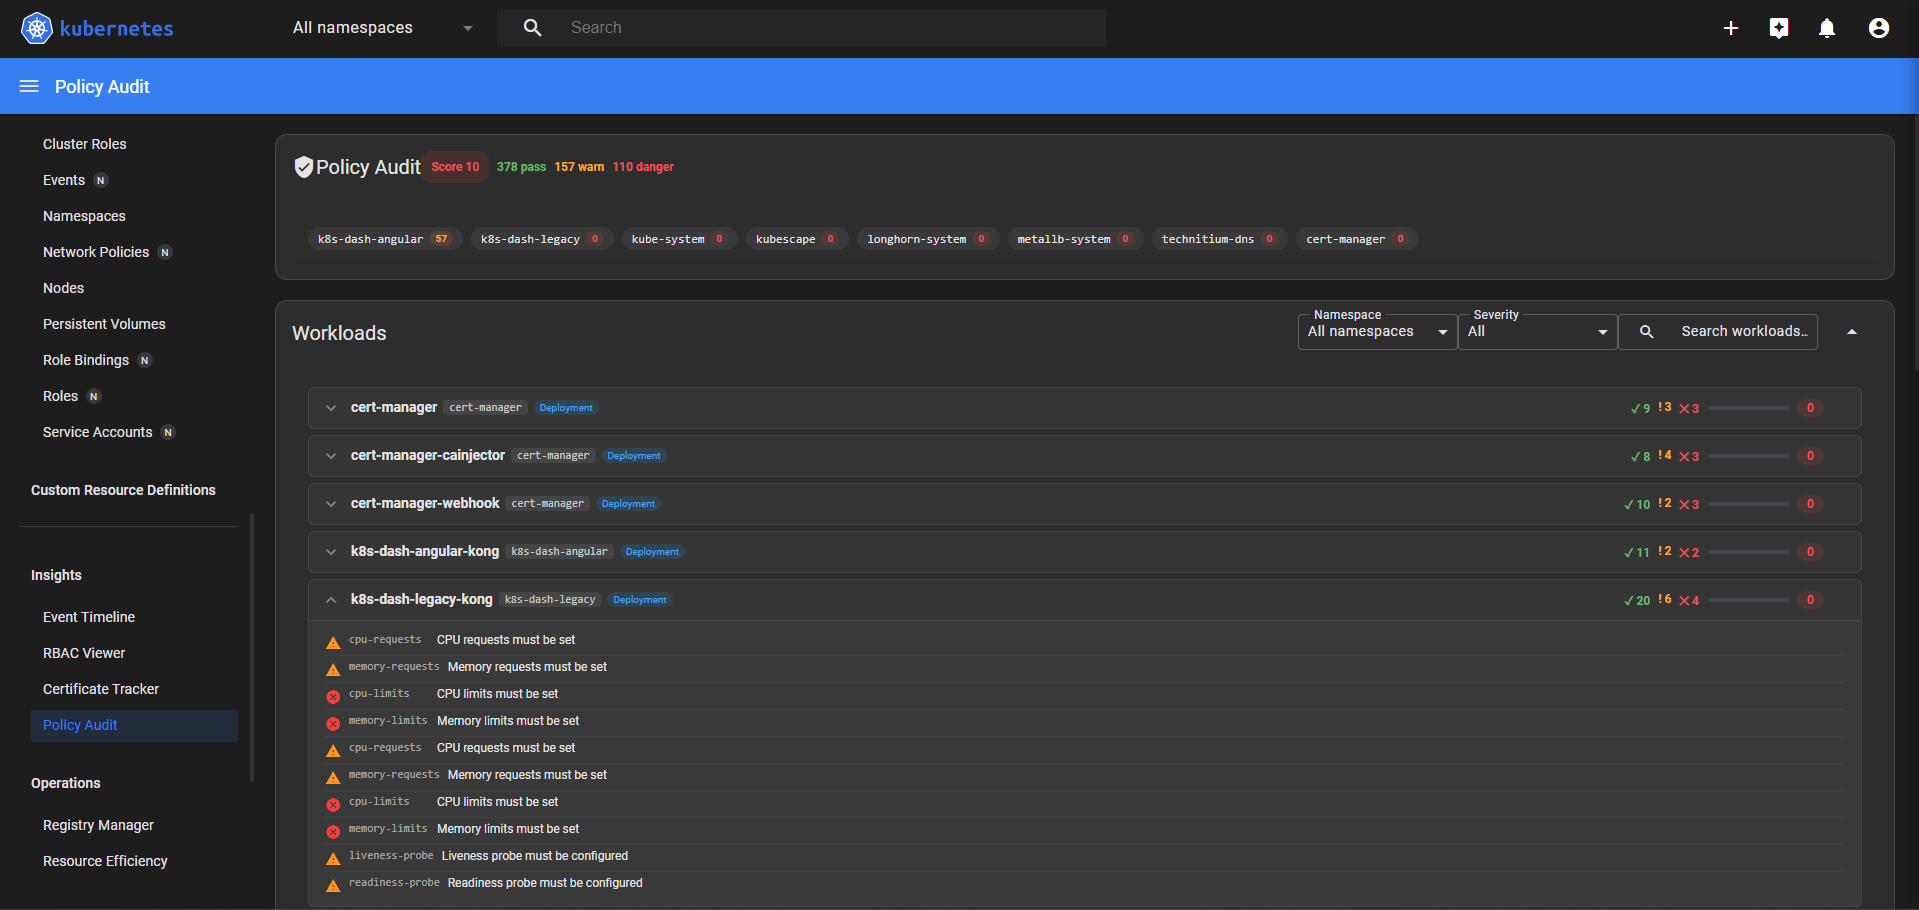Click the k8s-dash-legacy-kong score progress bar

(x=1749, y=600)
